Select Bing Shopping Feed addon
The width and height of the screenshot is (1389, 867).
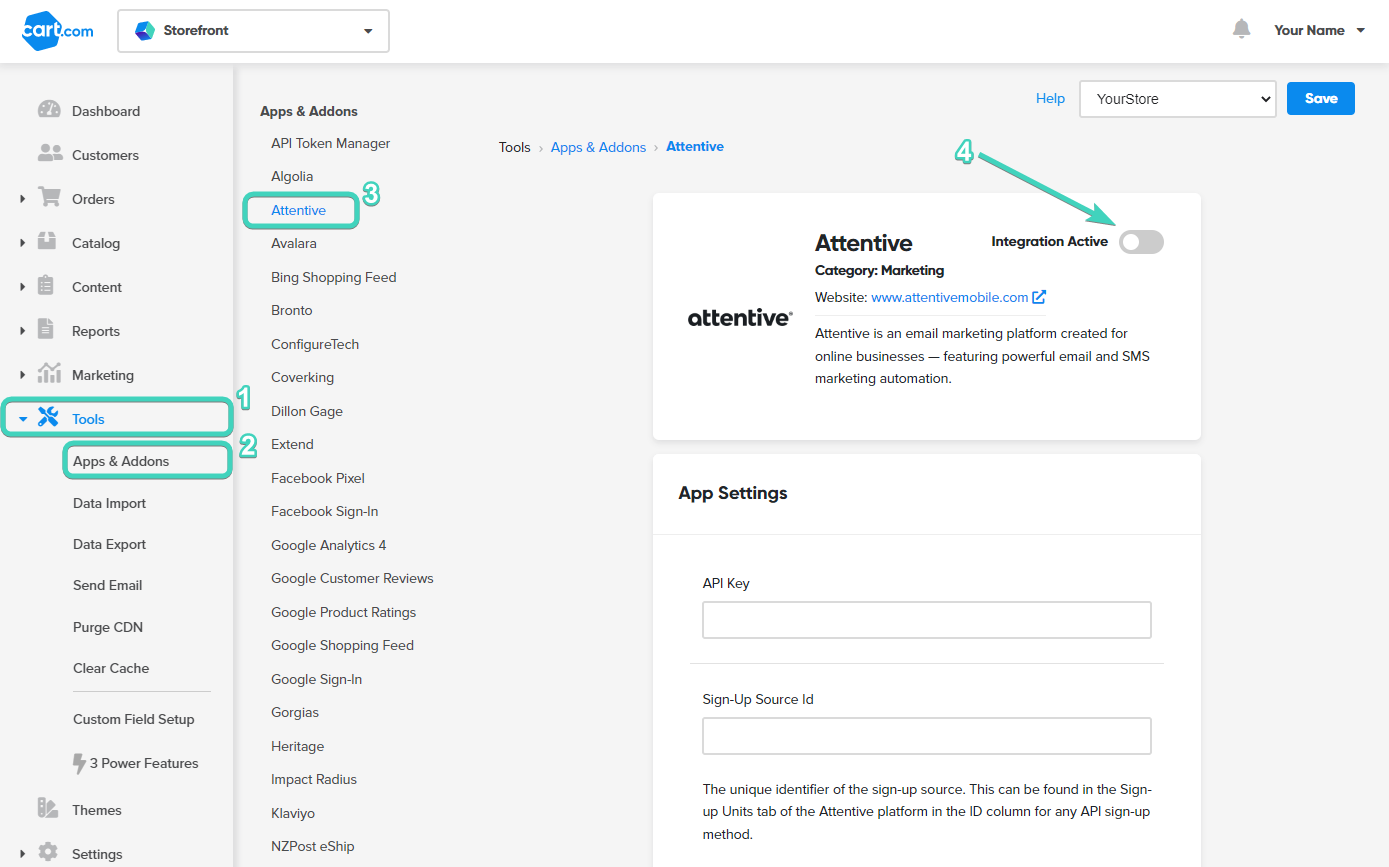click(333, 277)
